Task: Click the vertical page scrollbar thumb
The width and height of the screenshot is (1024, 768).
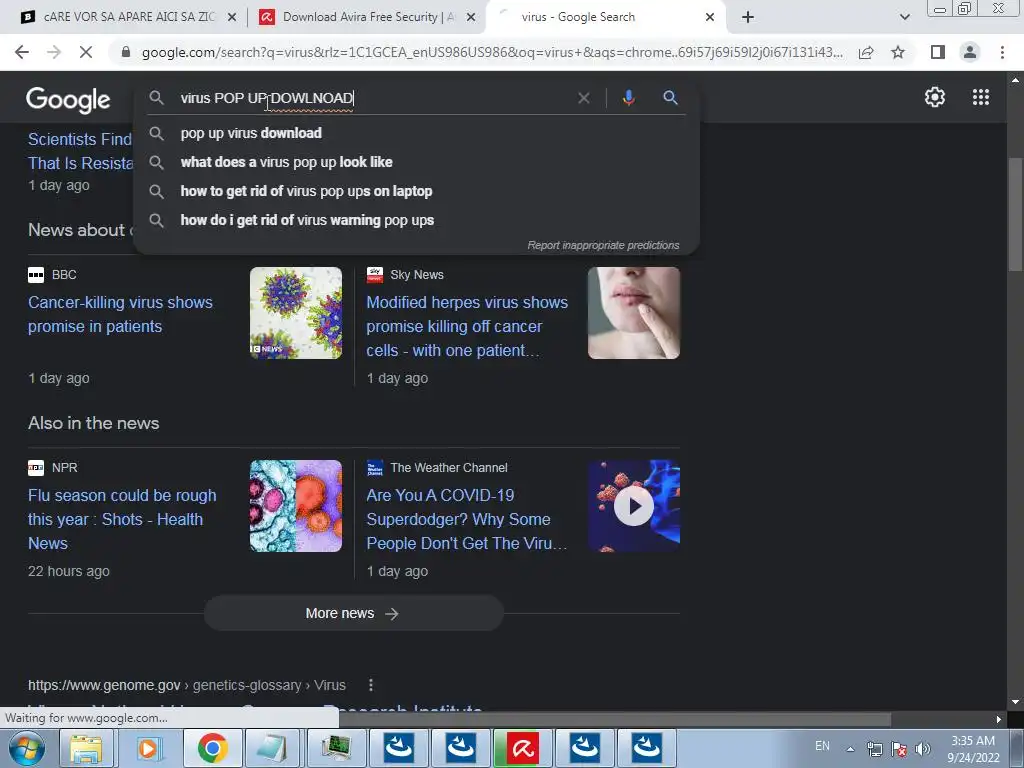Action: tap(1014, 214)
